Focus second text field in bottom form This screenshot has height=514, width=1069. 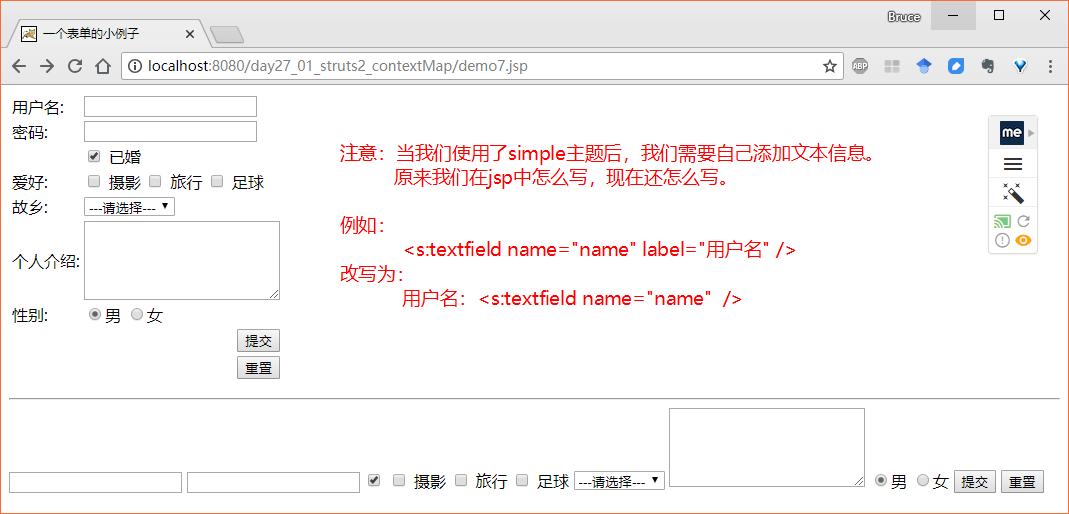tap(273, 482)
